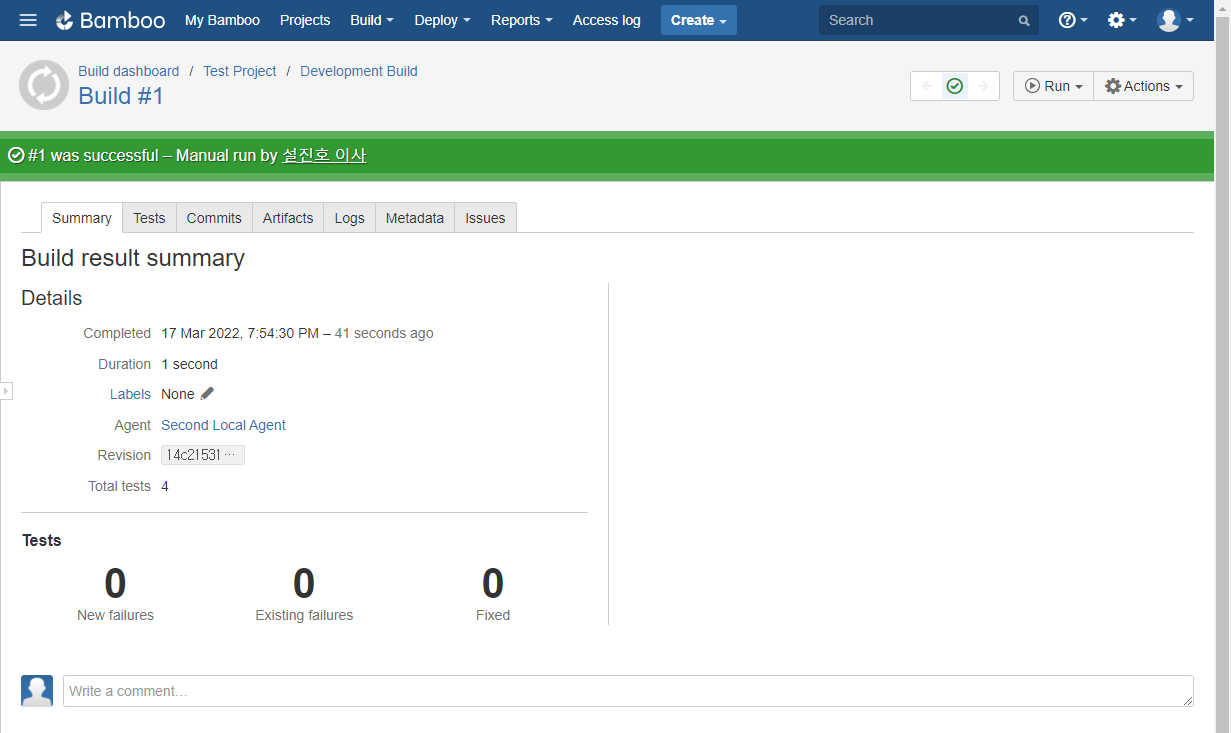Click the green build status checkmark icon
This screenshot has height=733, width=1231.
click(x=955, y=86)
